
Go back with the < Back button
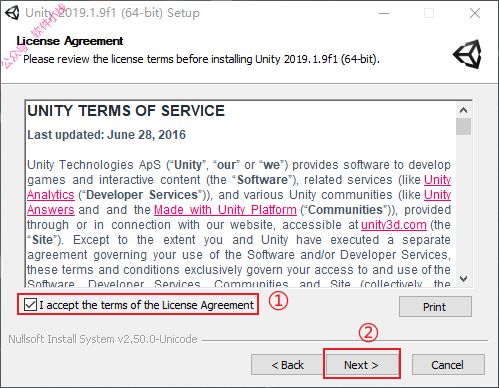[x=287, y=365]
